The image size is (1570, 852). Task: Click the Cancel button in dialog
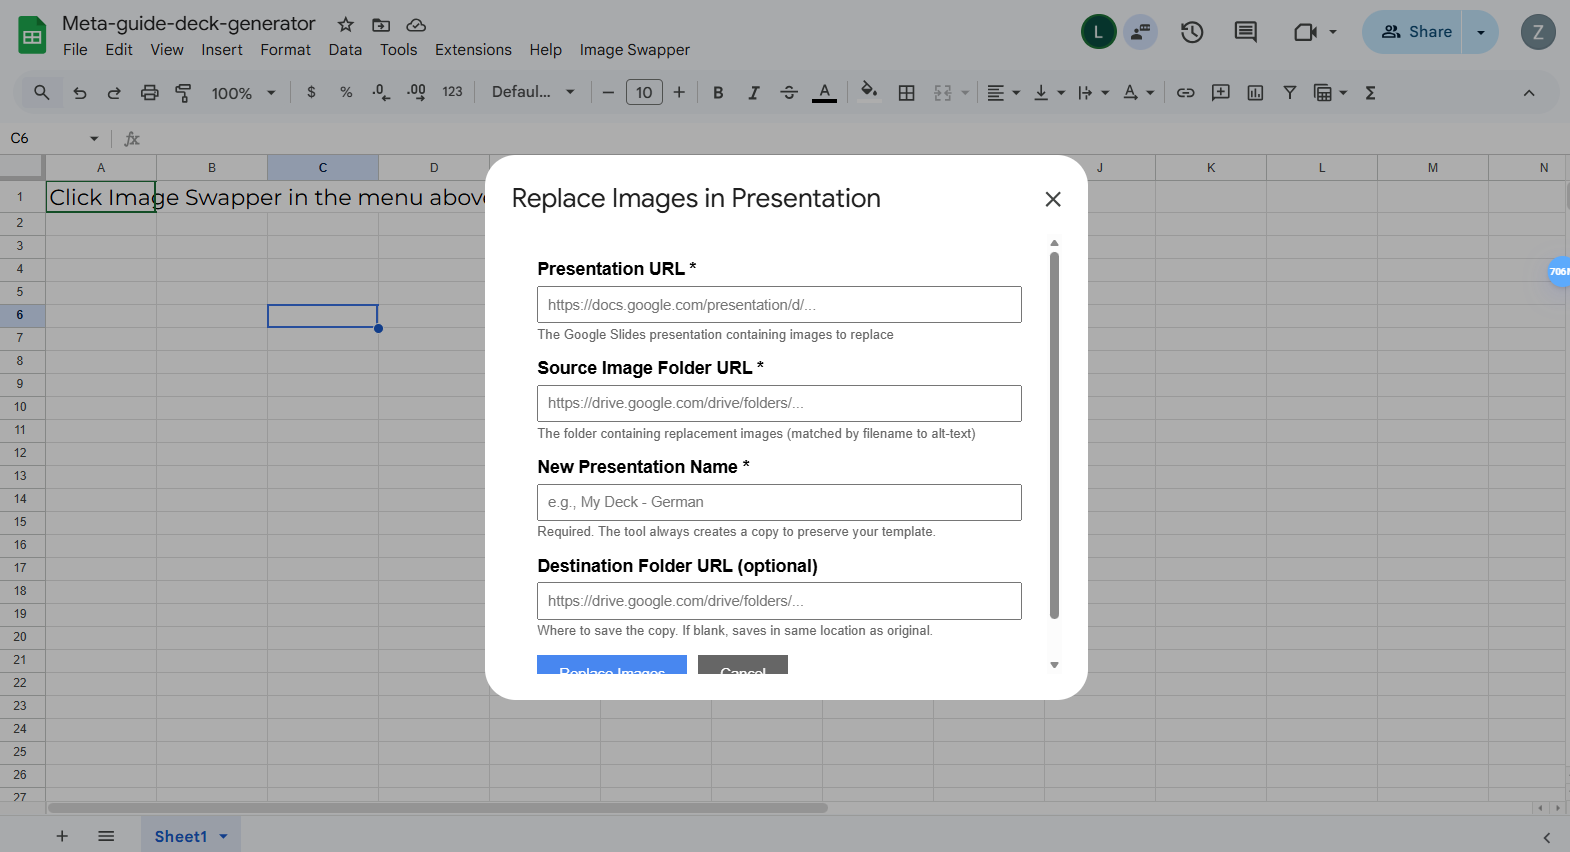[743, 666]
